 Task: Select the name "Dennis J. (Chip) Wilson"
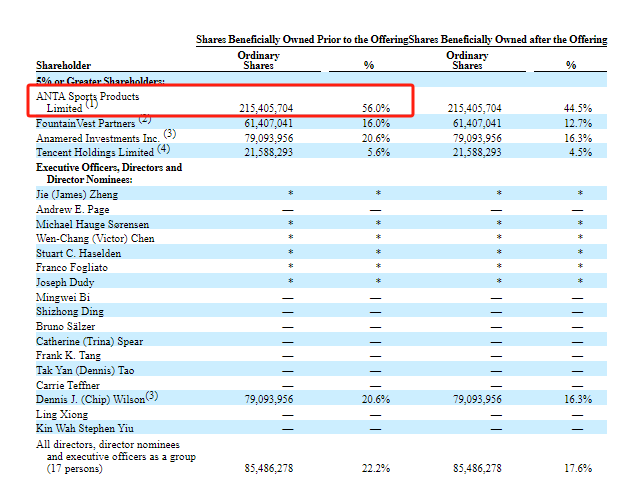[x=90, y=400]
